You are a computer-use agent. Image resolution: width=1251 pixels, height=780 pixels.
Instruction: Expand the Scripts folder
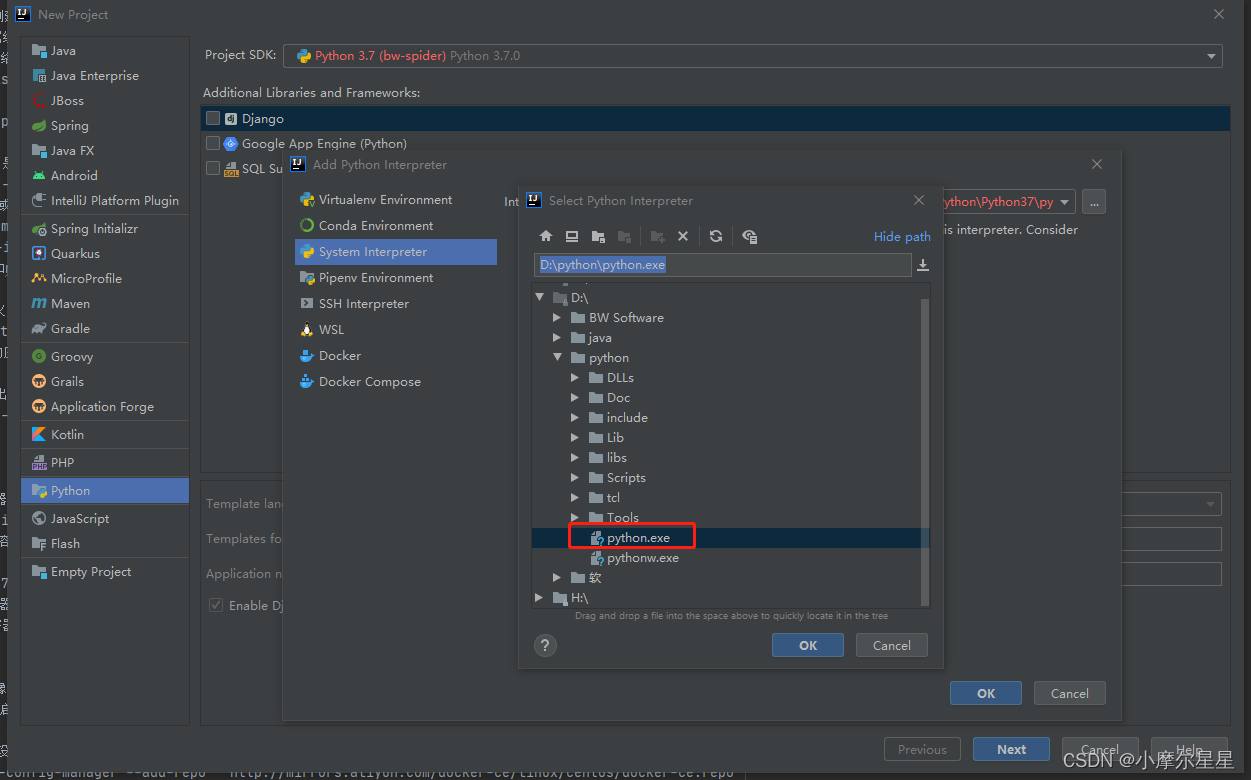575,478
